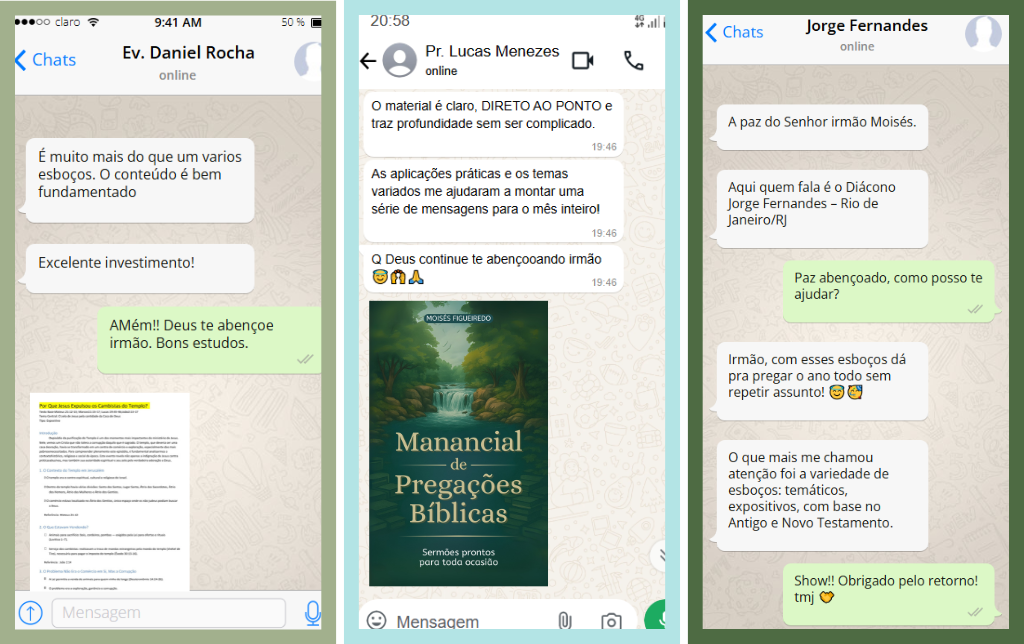Tap the paperclip attachment icon
Viewport: 1024px width, 644px height.
pyautogui.click(x=564, y=621)
